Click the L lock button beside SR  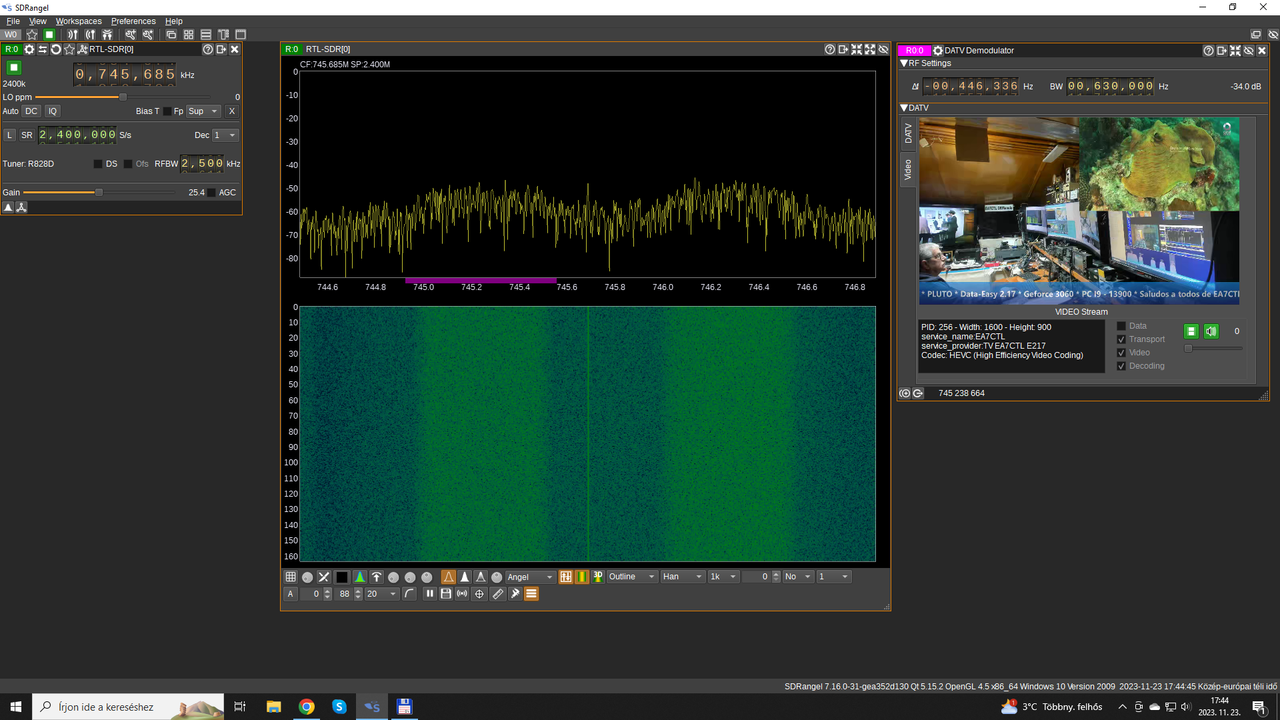[x=10, y=135]
